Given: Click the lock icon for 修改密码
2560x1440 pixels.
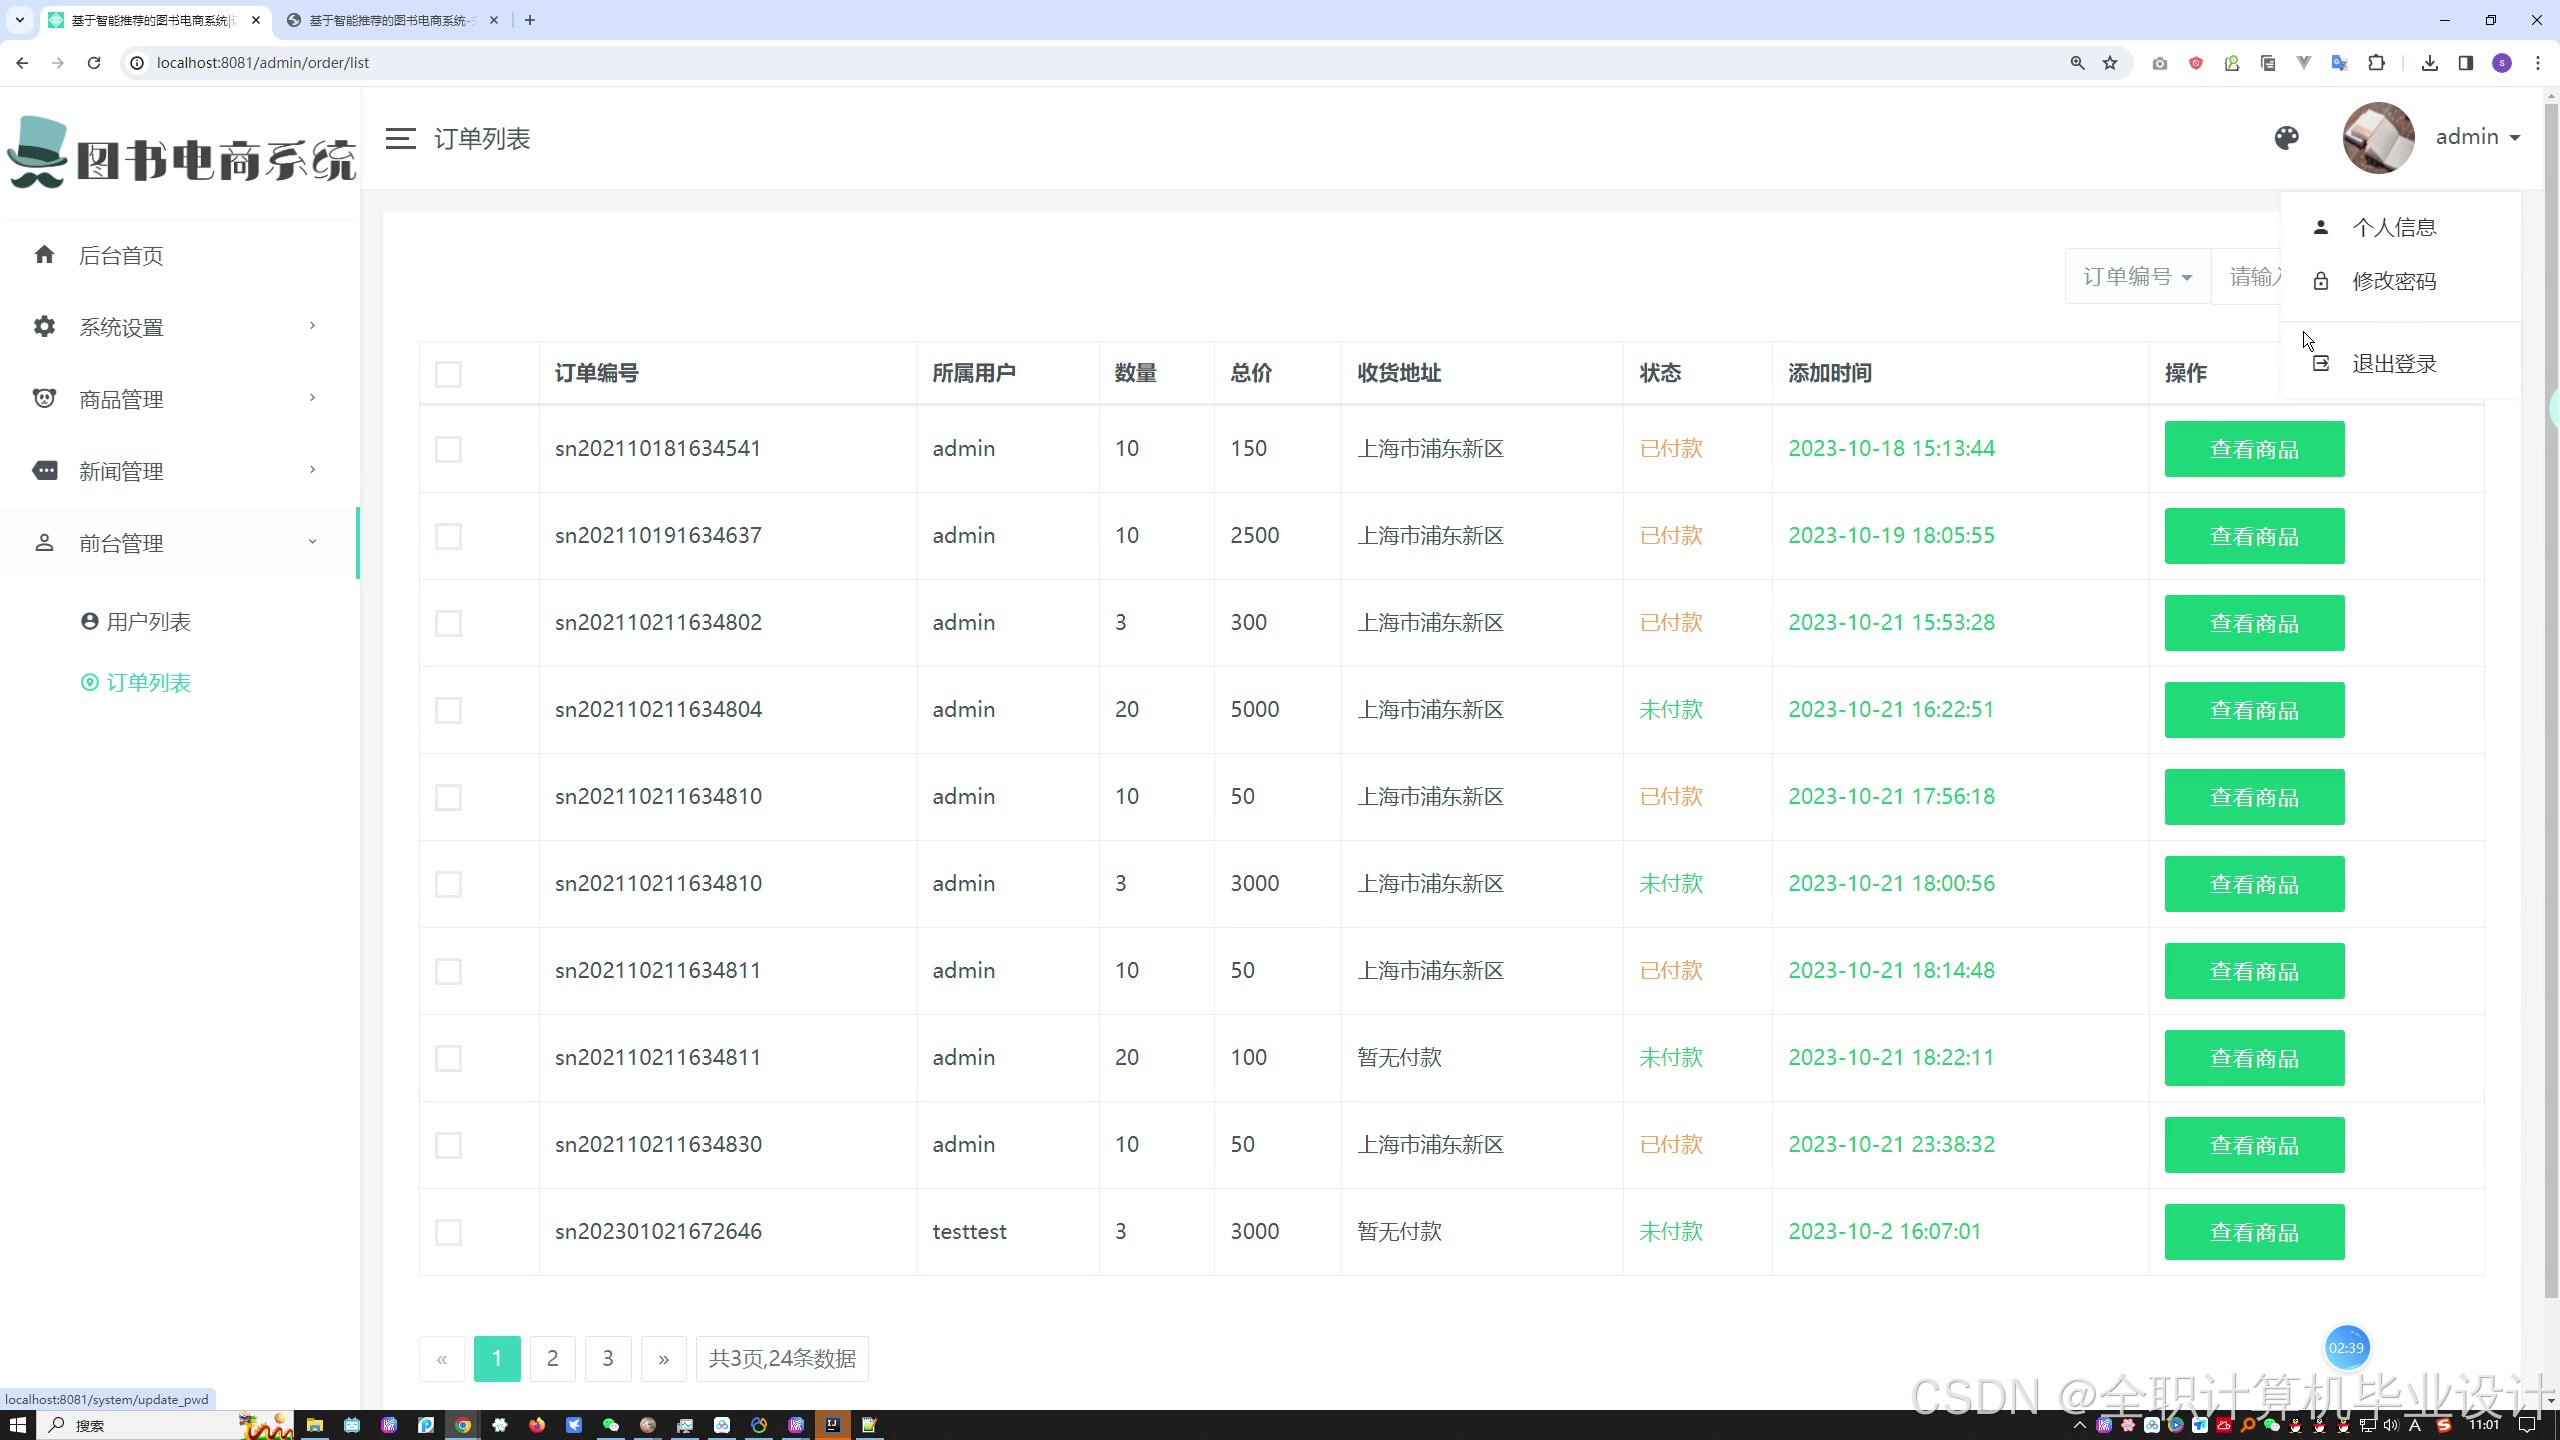Looking at the screenshot, I should pyautogui.click(x=2321, y=281).
